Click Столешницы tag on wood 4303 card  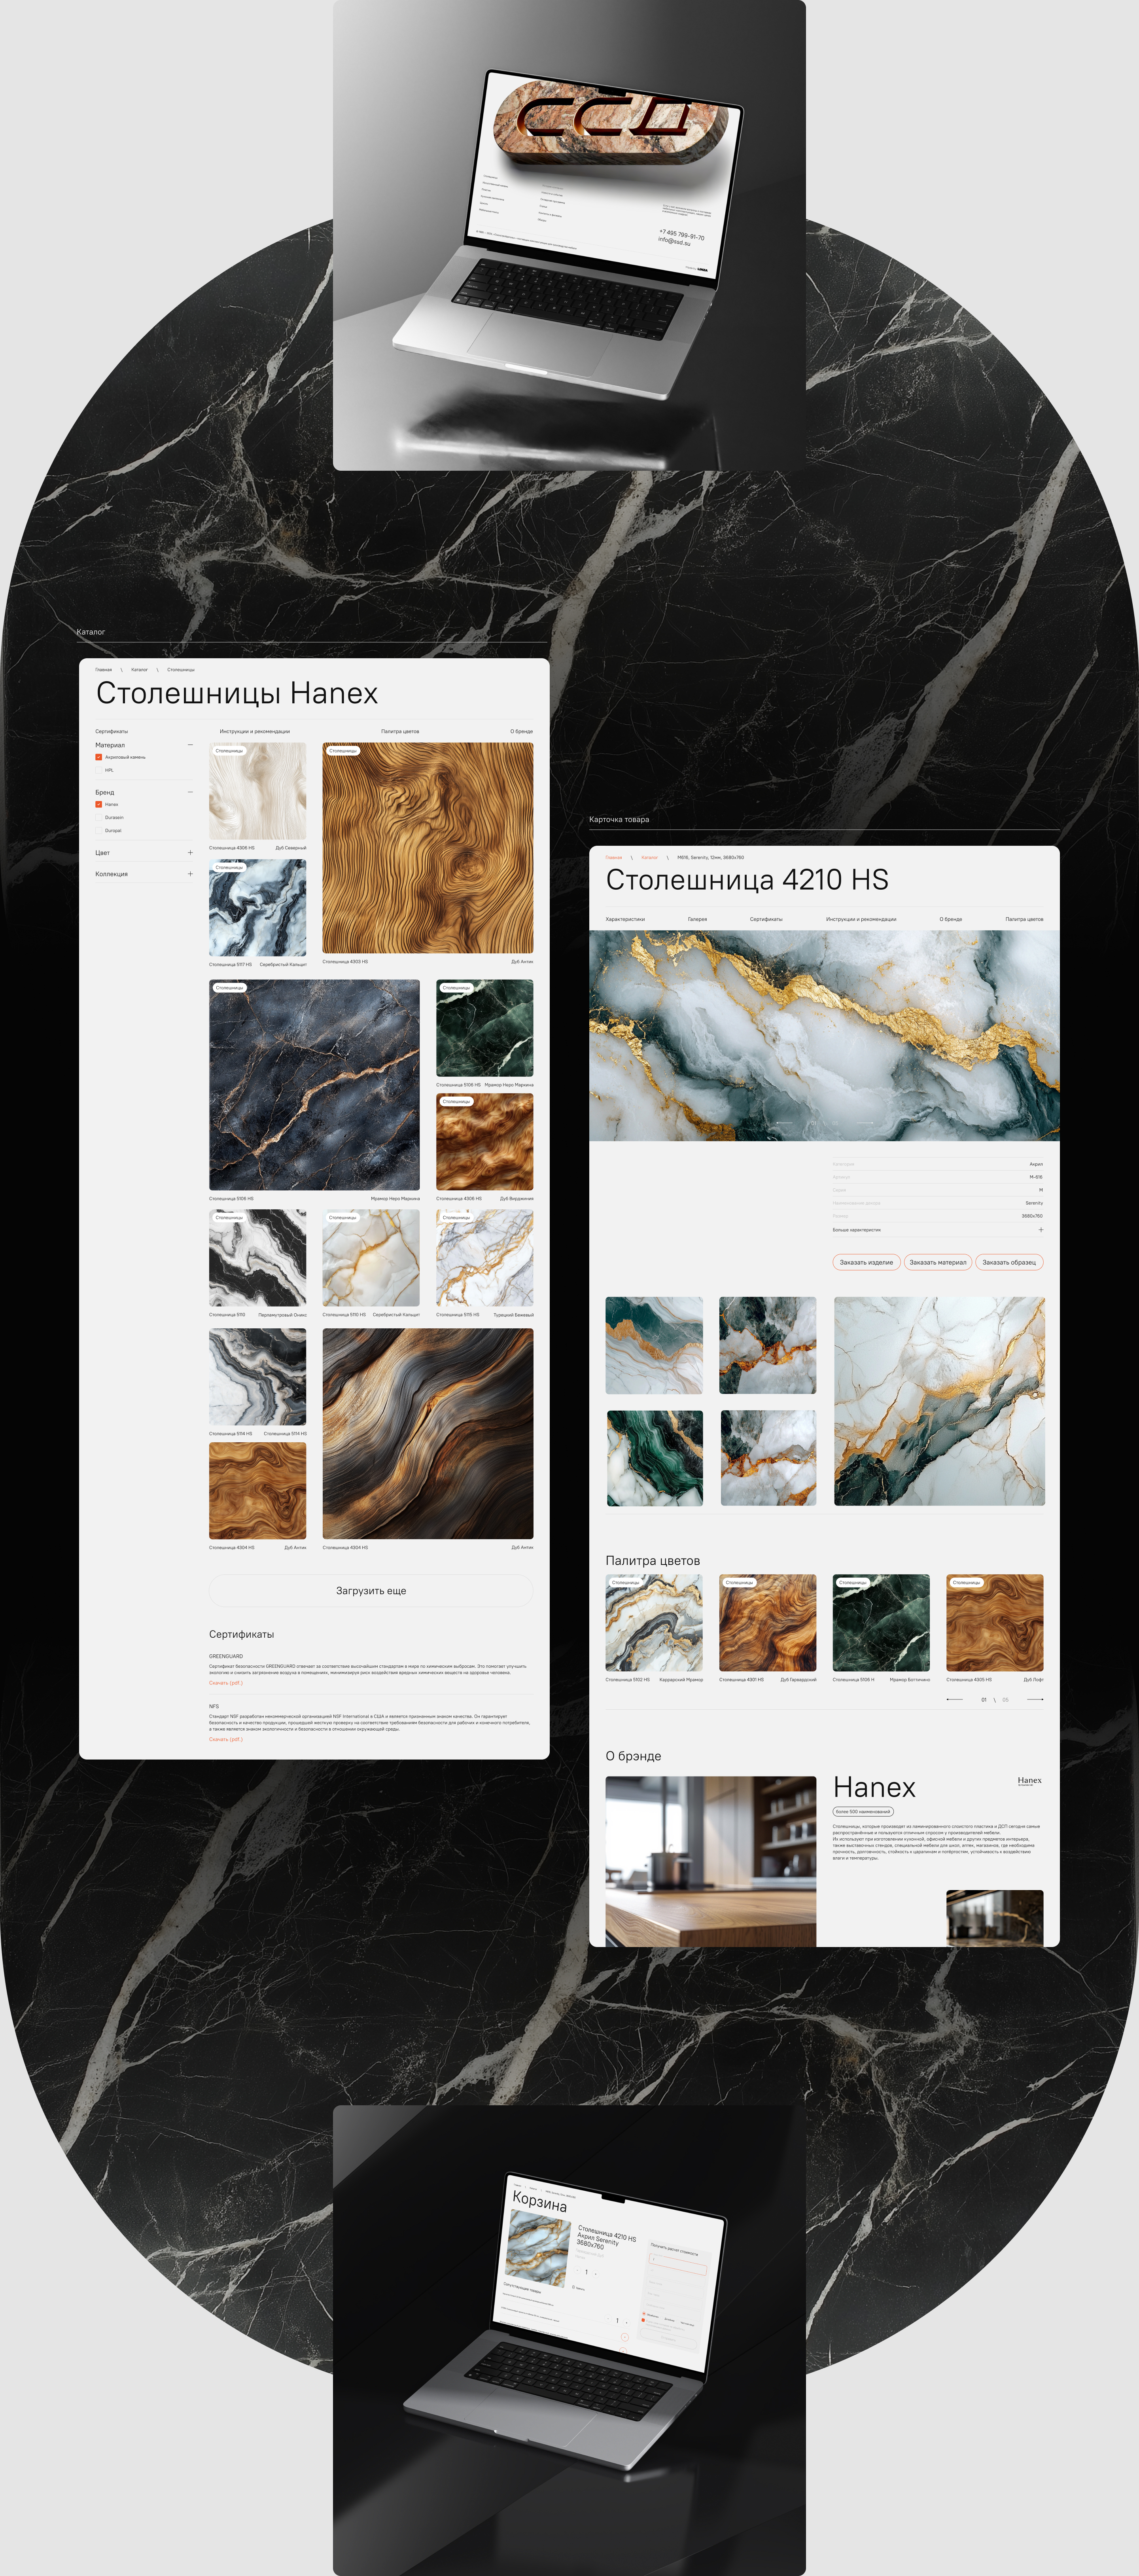coord(343,751)
